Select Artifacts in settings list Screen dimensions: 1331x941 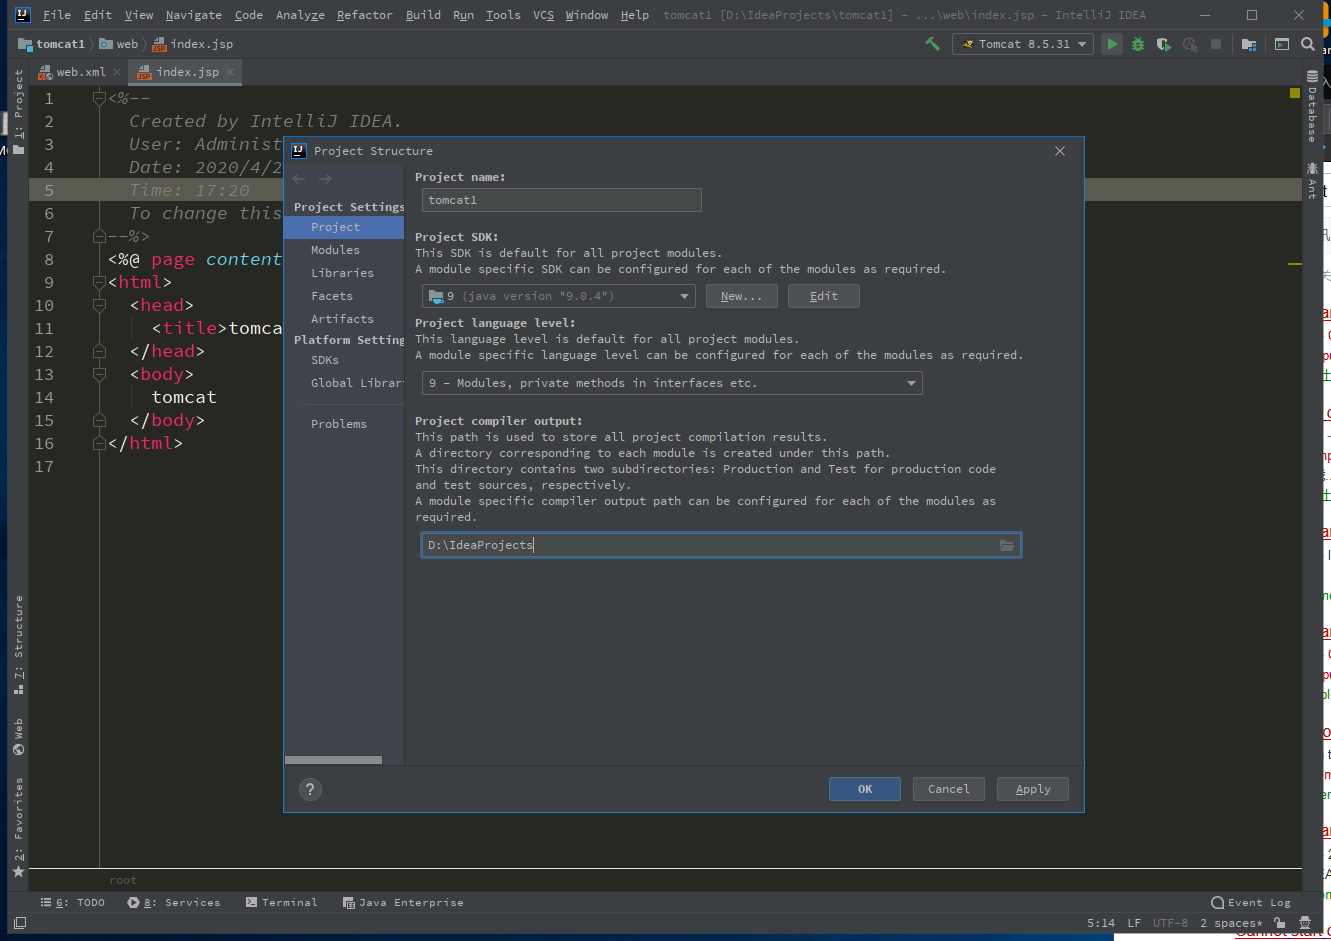tap(344, 319)
